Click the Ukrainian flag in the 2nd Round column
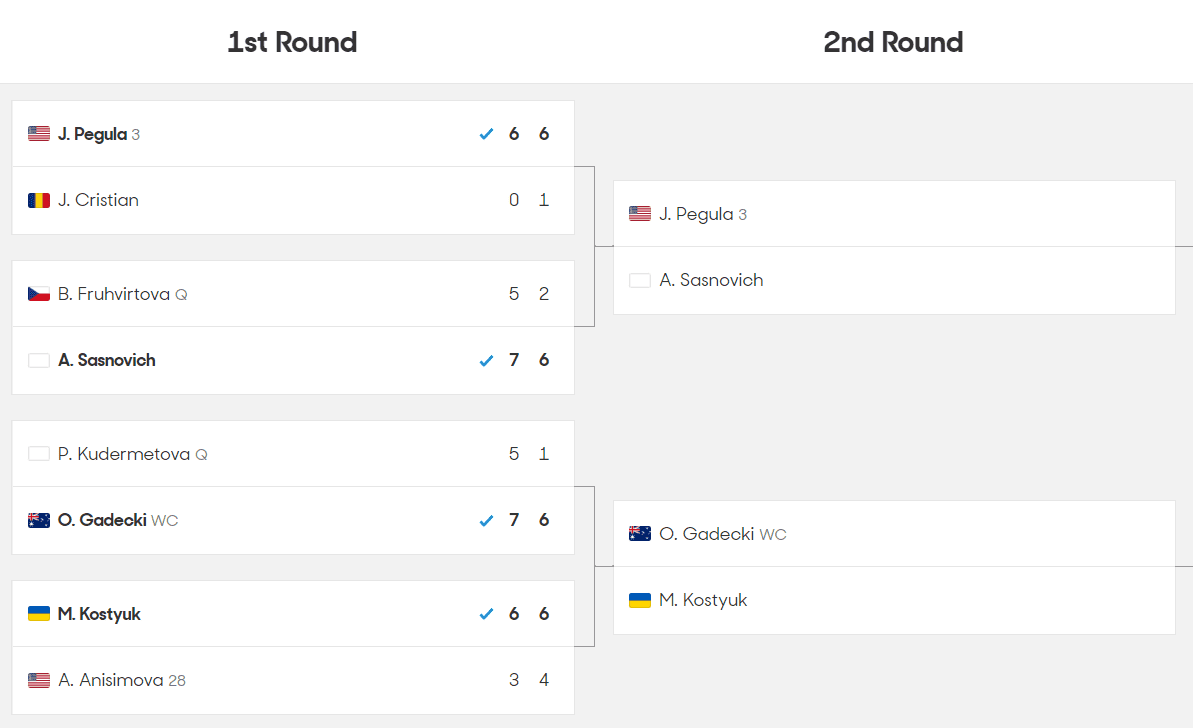The width and height of the screenshot is (1193, 728). pyautogui.click(x=640, y=600)
